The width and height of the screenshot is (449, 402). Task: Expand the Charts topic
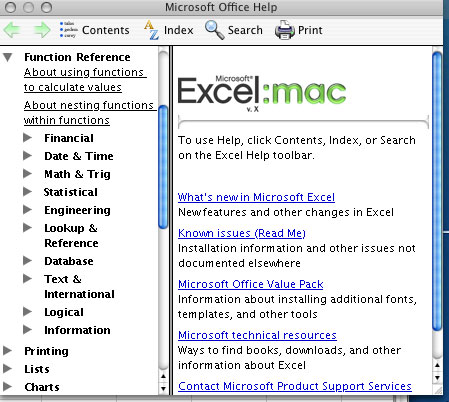click(x=7, y=386)
